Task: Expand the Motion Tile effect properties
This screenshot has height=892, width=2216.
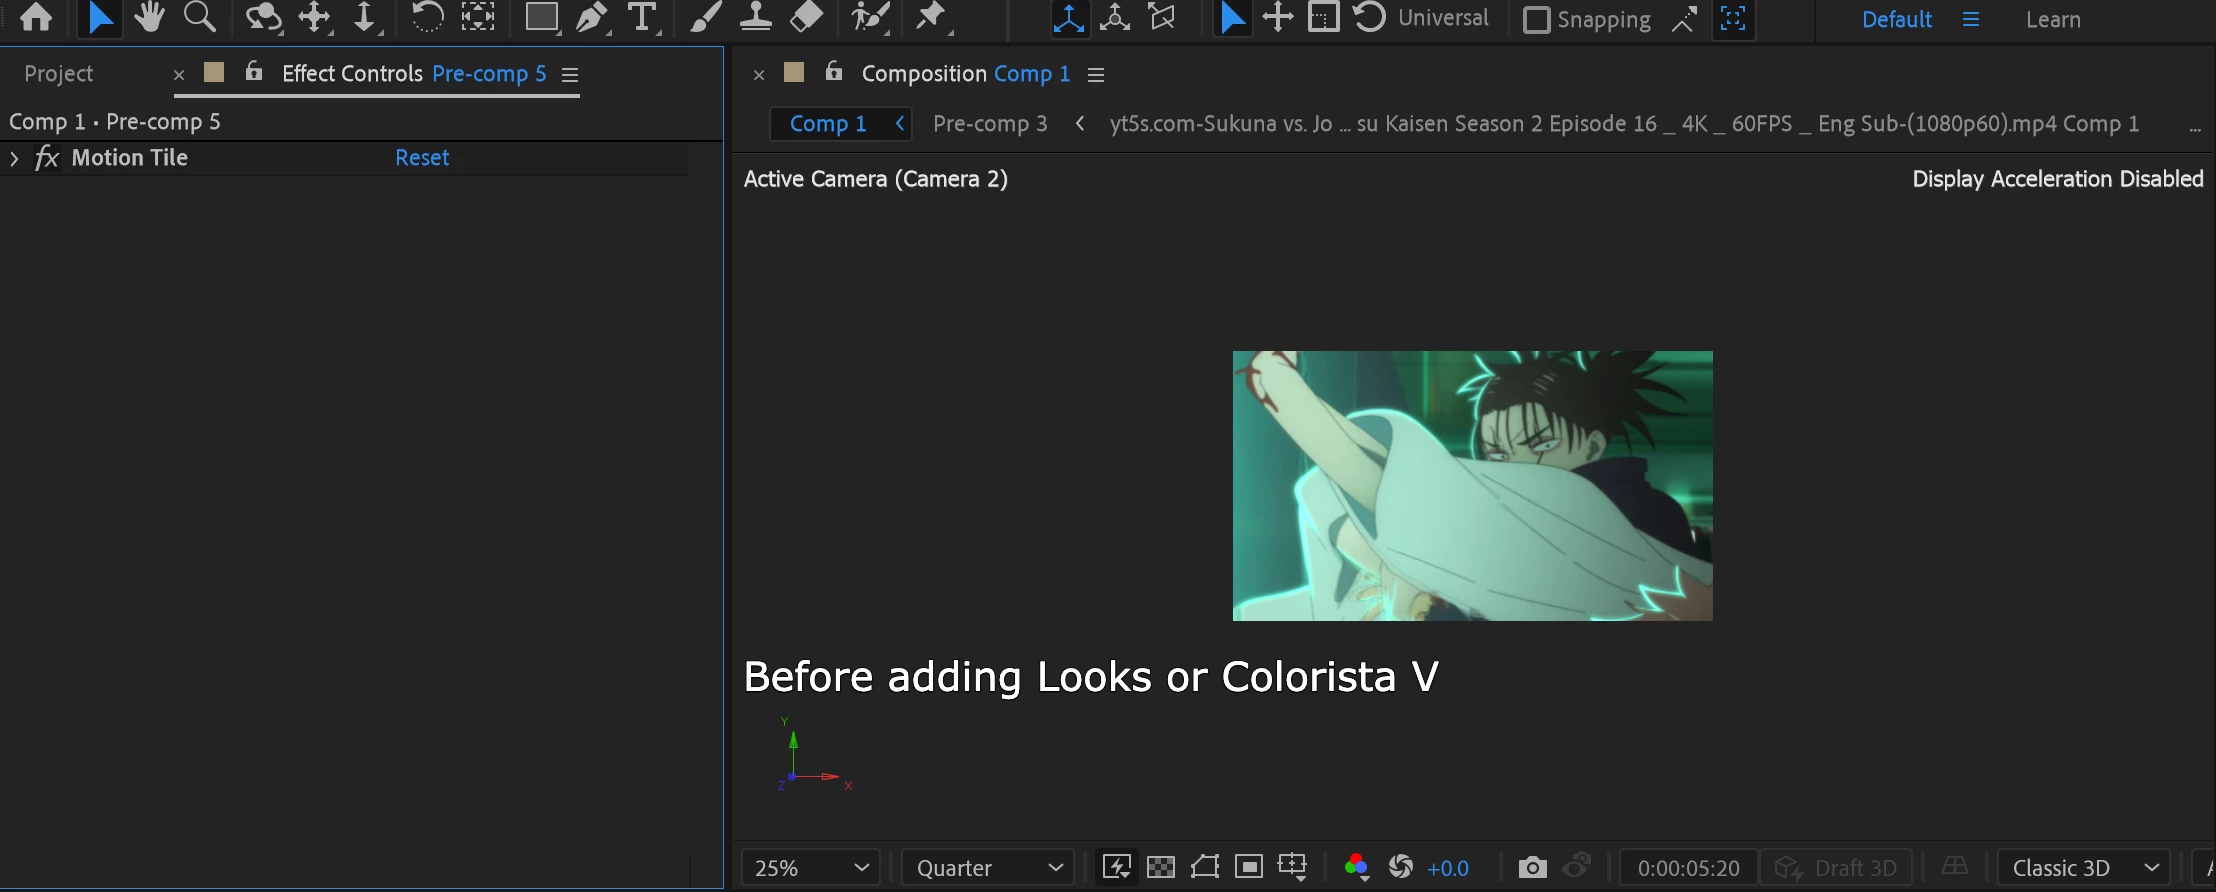Action: [14, 158]
